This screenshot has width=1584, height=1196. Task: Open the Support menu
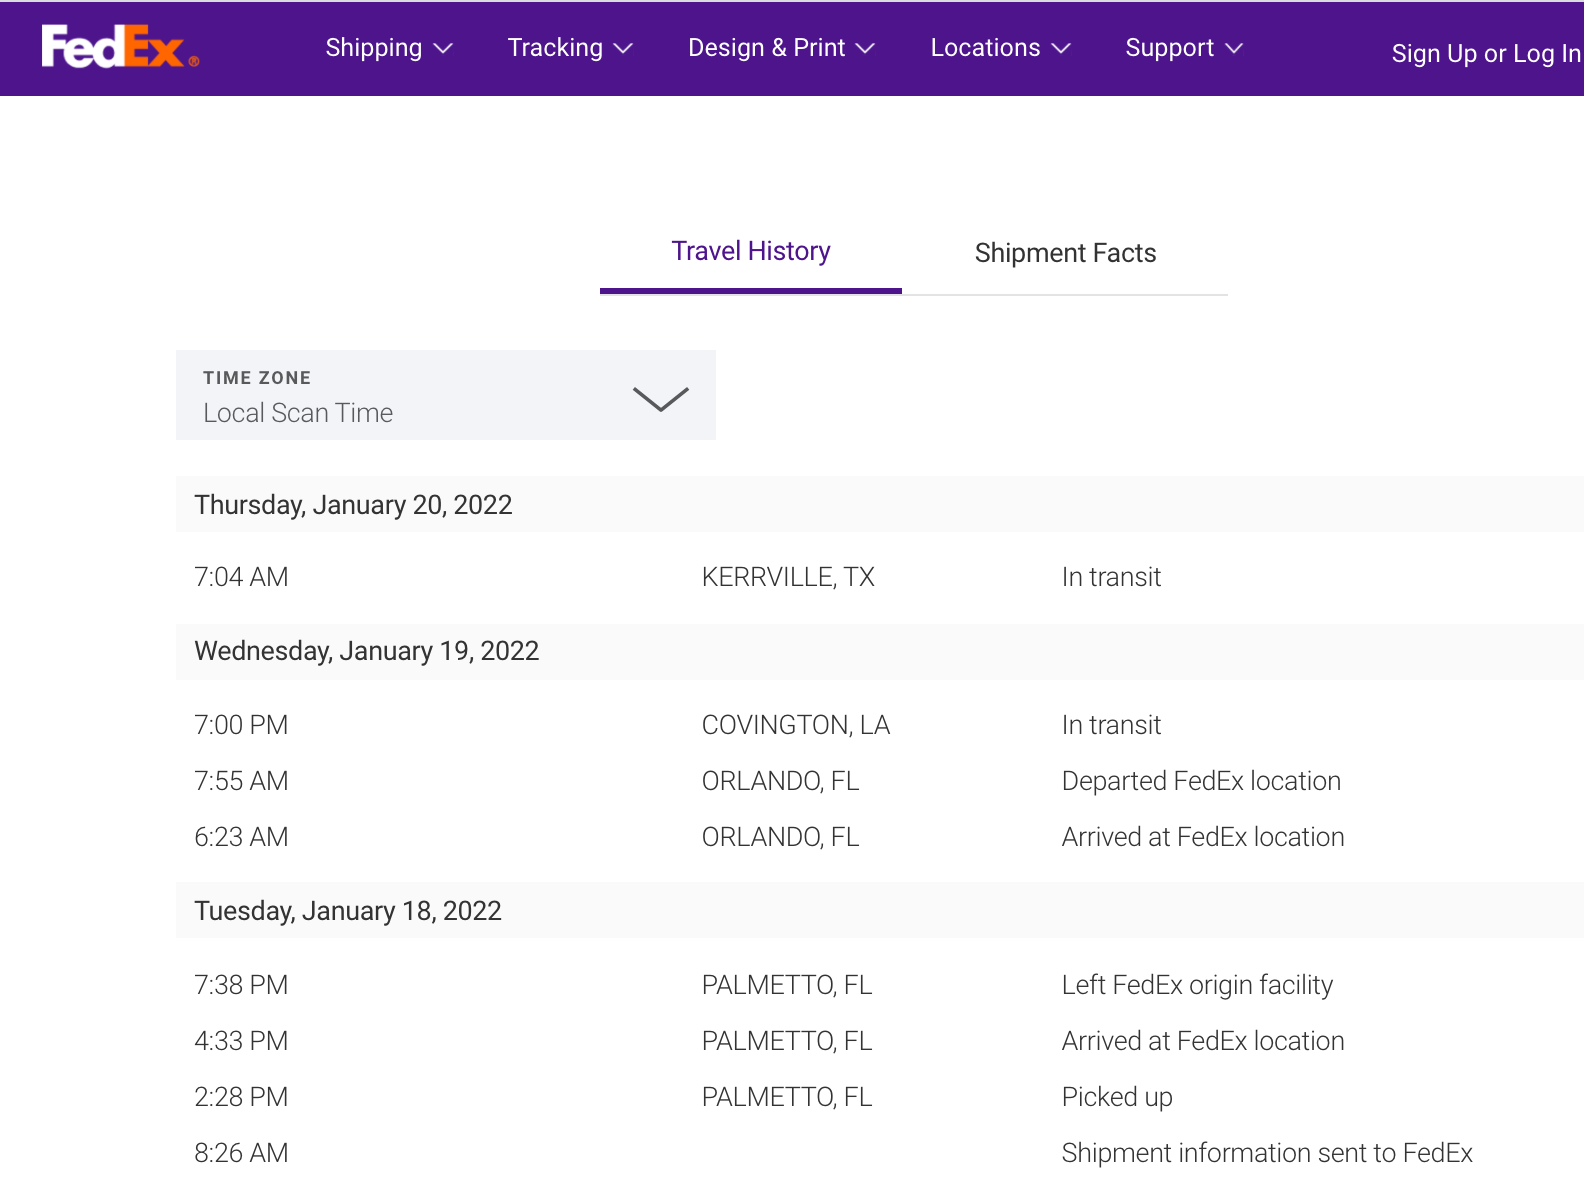pyautogui.click(x=1184, y=48)
